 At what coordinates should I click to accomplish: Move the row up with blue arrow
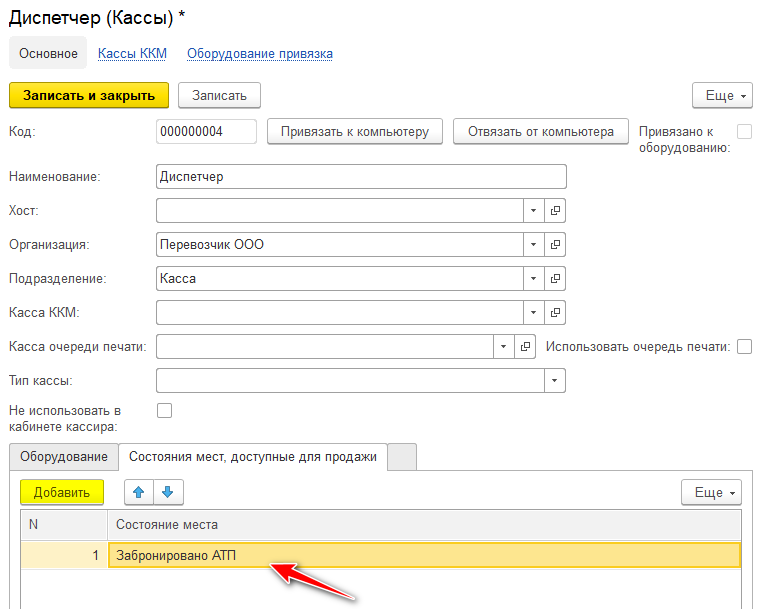click(x=139, y=492)
